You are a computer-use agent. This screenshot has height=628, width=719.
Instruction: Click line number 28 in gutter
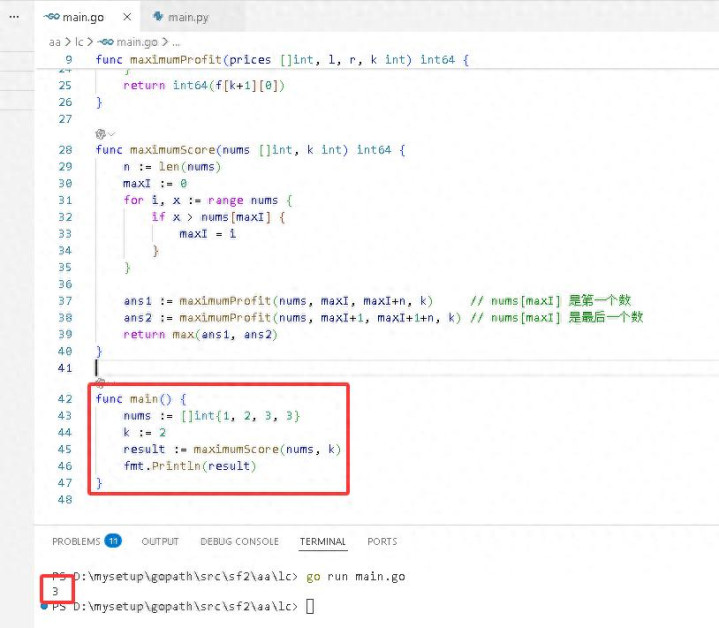[x=65, y=150]
